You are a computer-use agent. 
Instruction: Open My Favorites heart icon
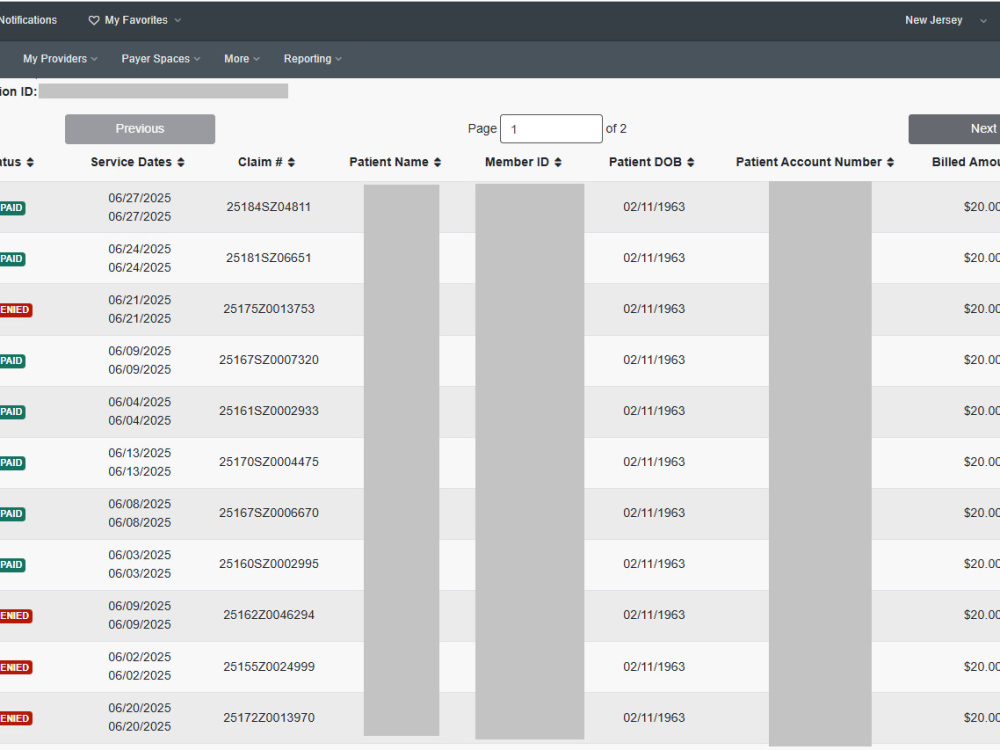94,20
